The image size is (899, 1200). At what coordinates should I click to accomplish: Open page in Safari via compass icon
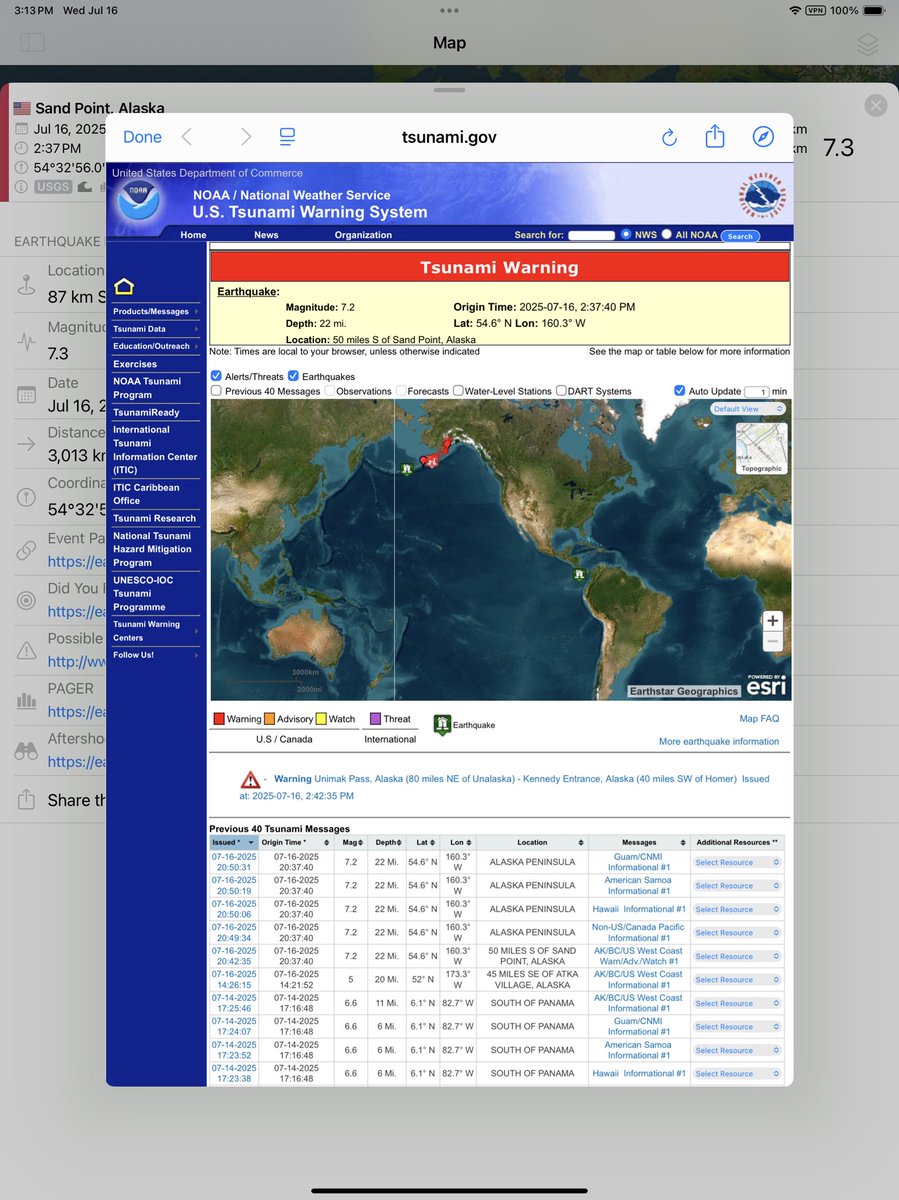coord(763,137)
